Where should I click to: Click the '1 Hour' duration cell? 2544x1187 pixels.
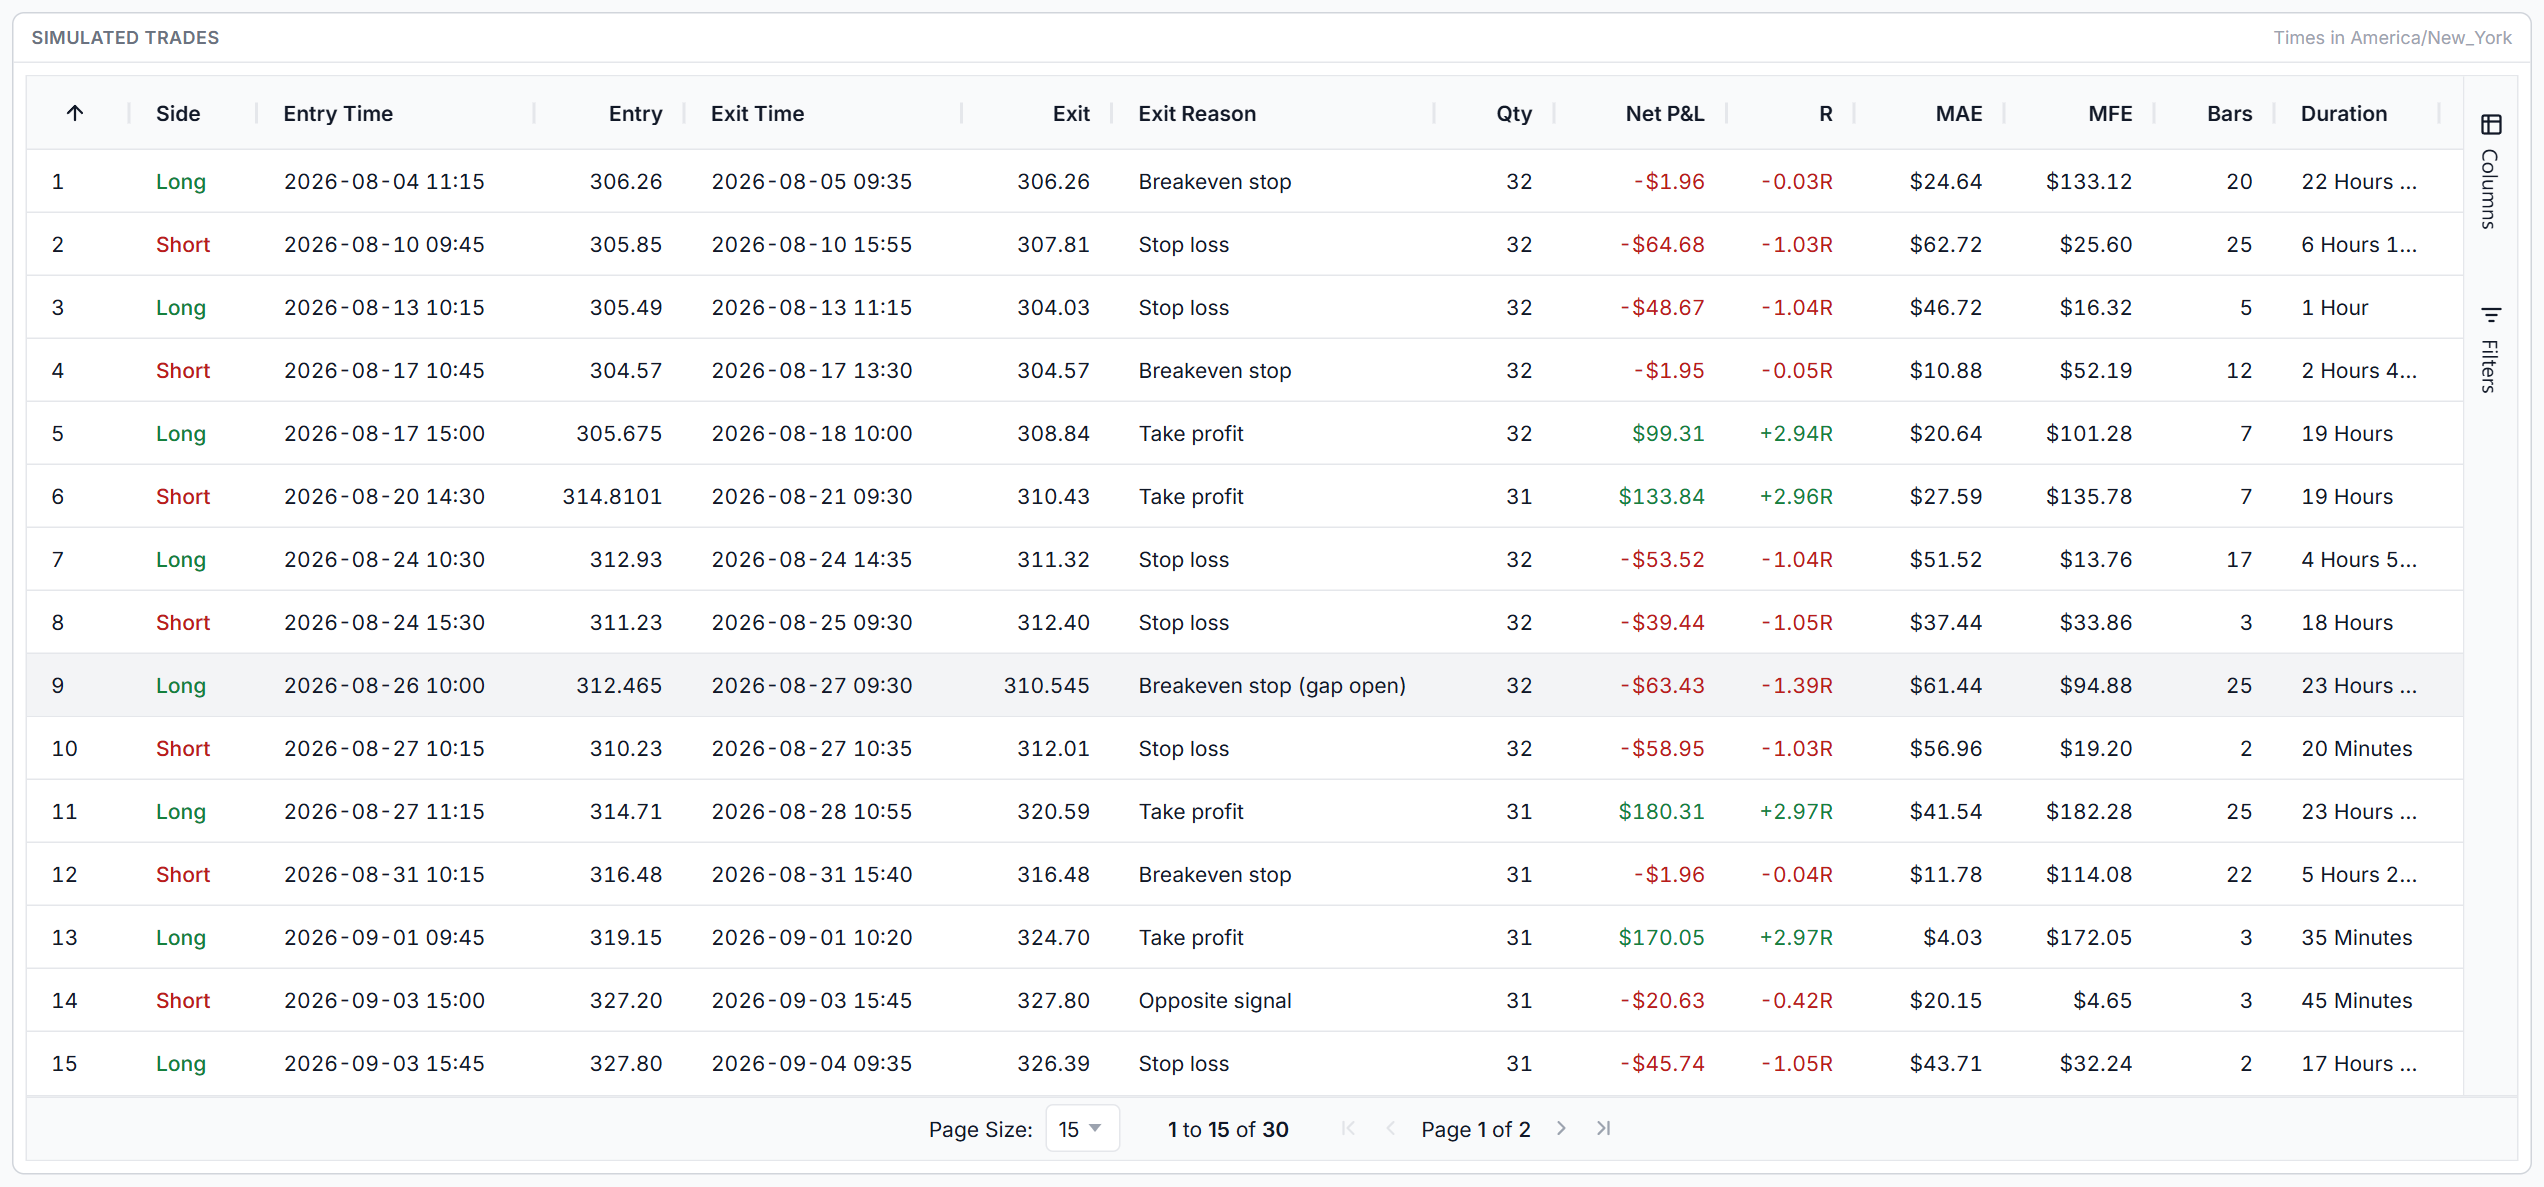click(2334, 308)
